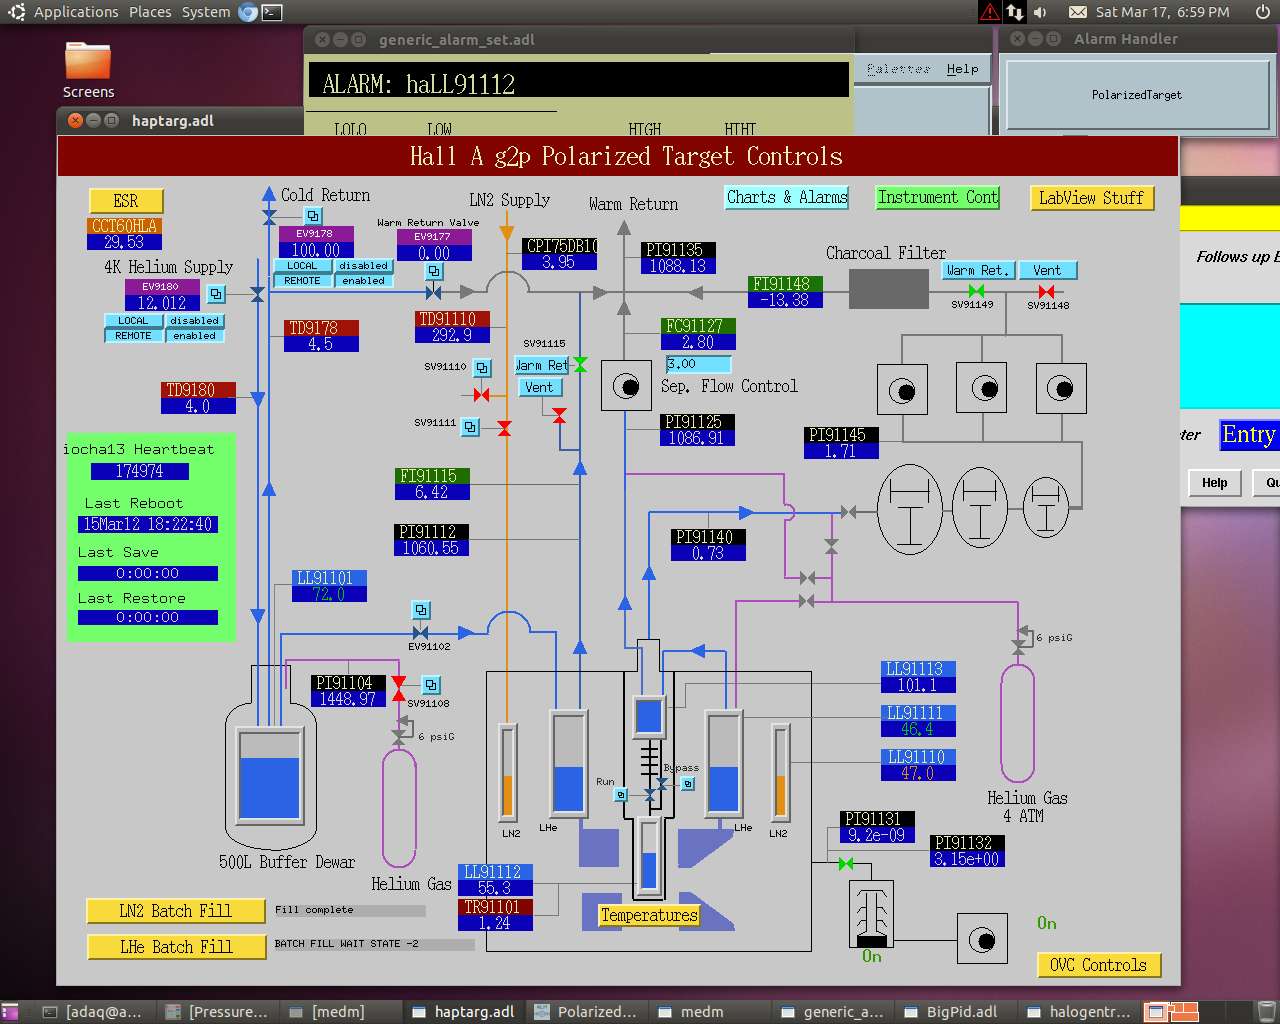Click Warm Ret. button at charcoal filter
The image size is (1280, 1024).
(x=978, y=270)
